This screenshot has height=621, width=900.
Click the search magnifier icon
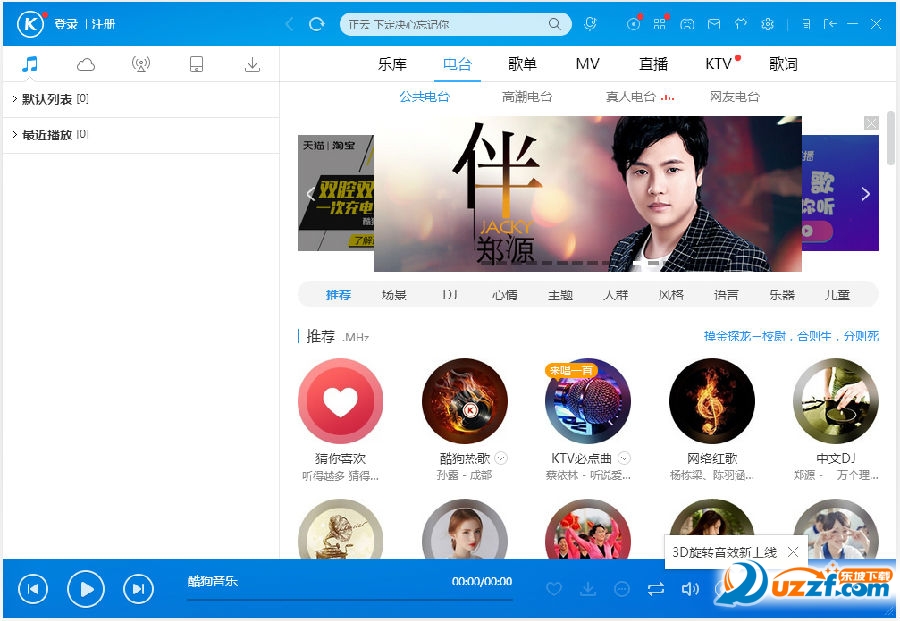coord(554,24)
